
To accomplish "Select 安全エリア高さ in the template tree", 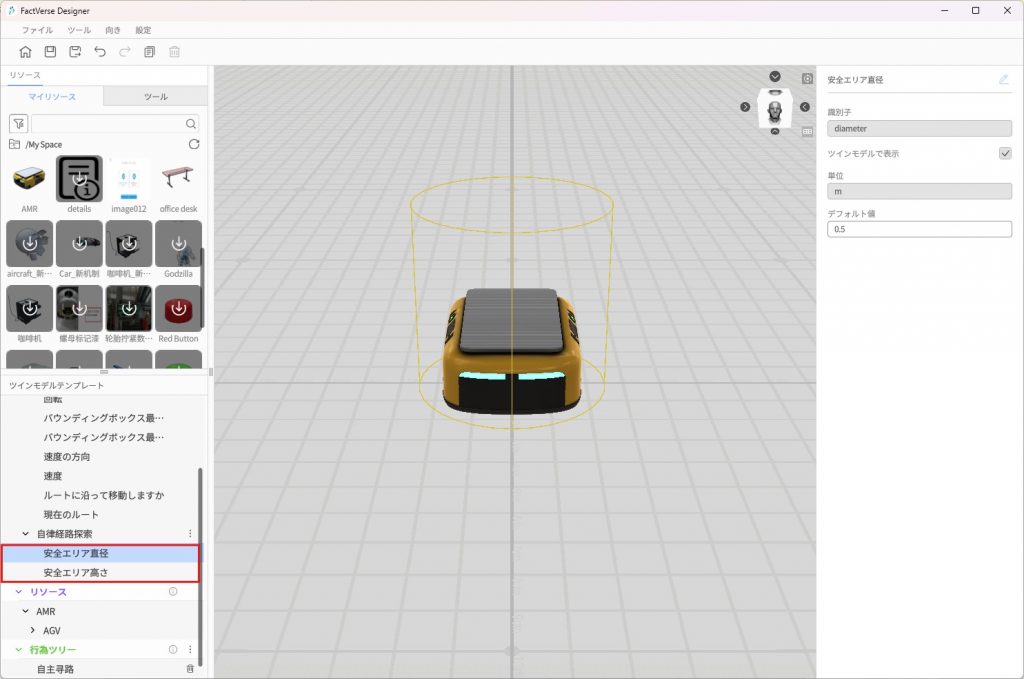I will point(76,573).
